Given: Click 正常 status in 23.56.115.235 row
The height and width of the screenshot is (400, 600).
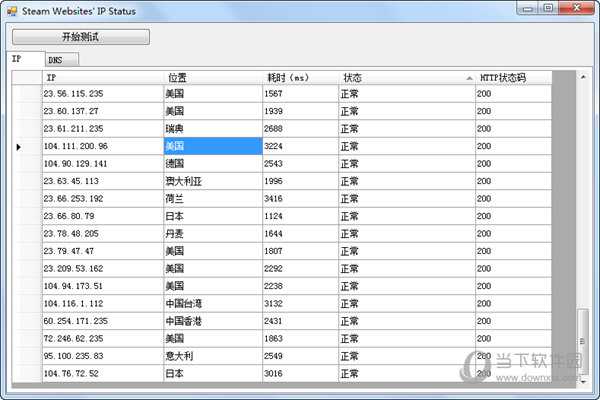Looking at the screenshot, I should pos(407,94).
